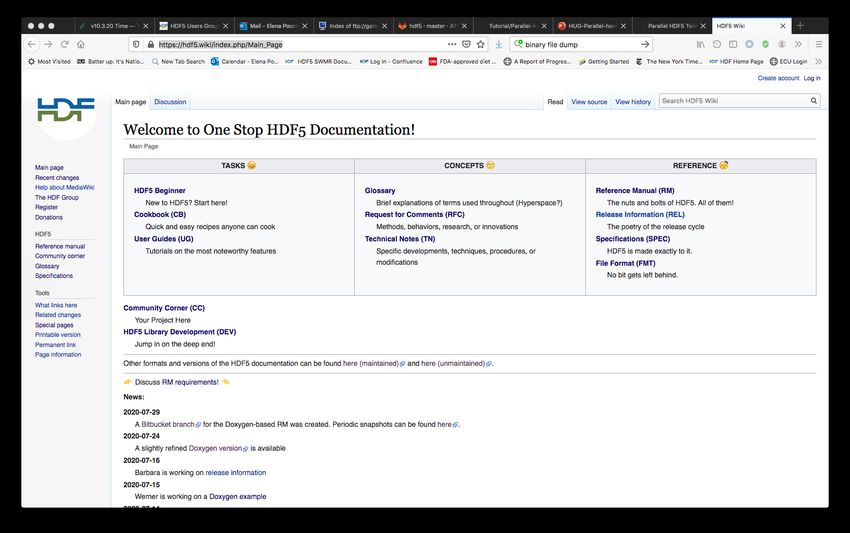Open the HDF5 Library Development (DEV) link
Image resolution: width=850 pixels, height=533 pixels.
tap(179, 332)
